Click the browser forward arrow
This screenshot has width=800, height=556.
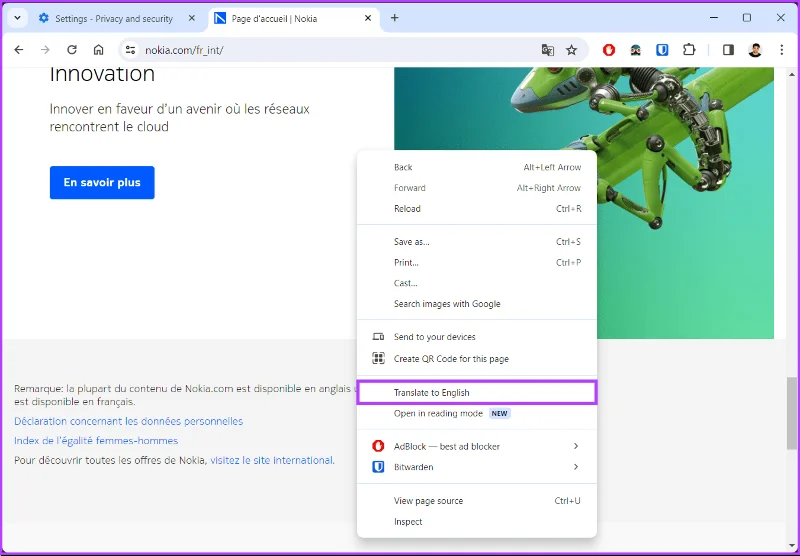click(45, 50)
